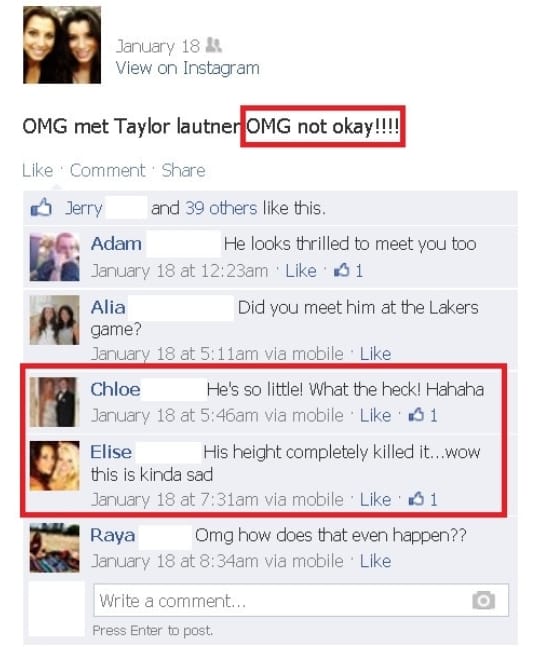Click the January 18 post date
The image size is (540, 647).
158,46
